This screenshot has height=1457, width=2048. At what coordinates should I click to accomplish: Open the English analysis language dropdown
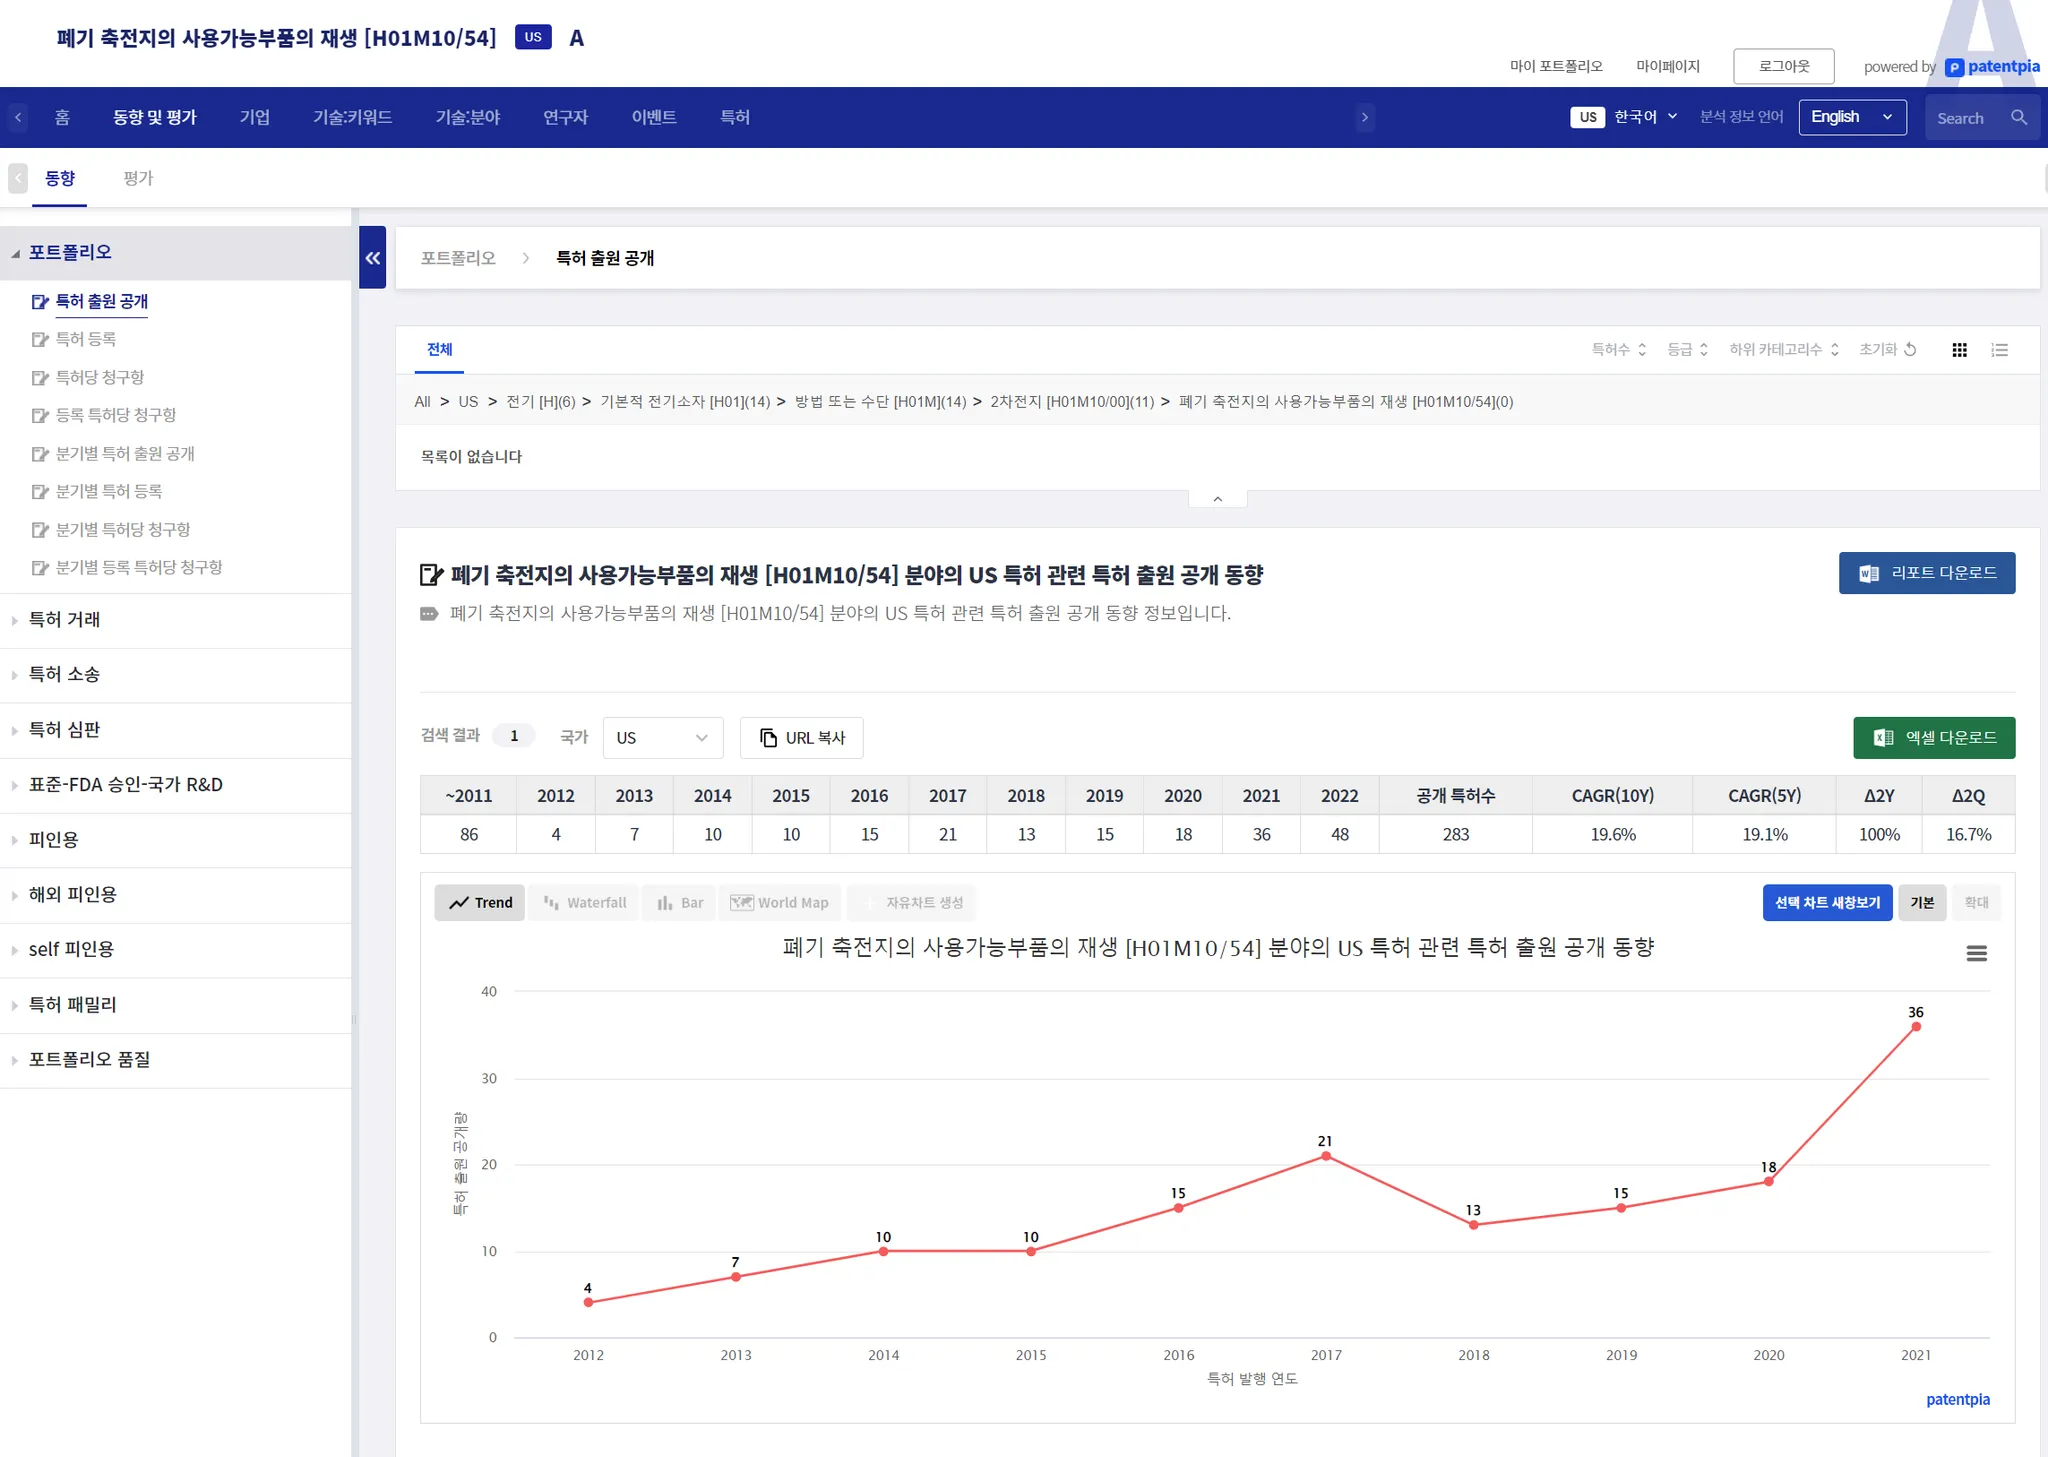click(x=1851, y=117)
